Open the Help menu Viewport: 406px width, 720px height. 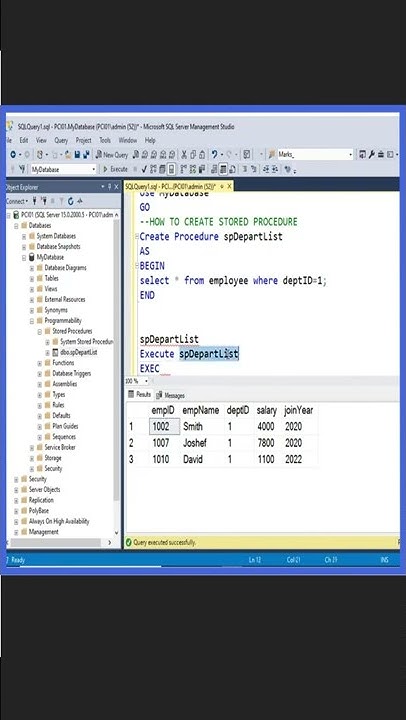[x=150, y=140]
